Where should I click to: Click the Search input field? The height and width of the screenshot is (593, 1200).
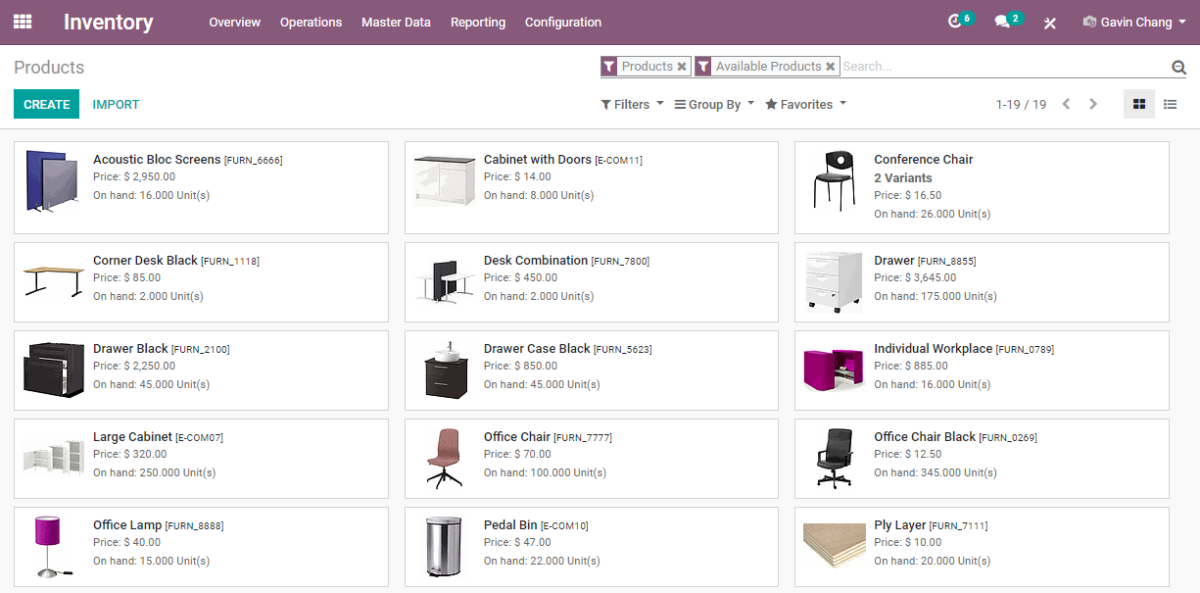click(950, 66)
